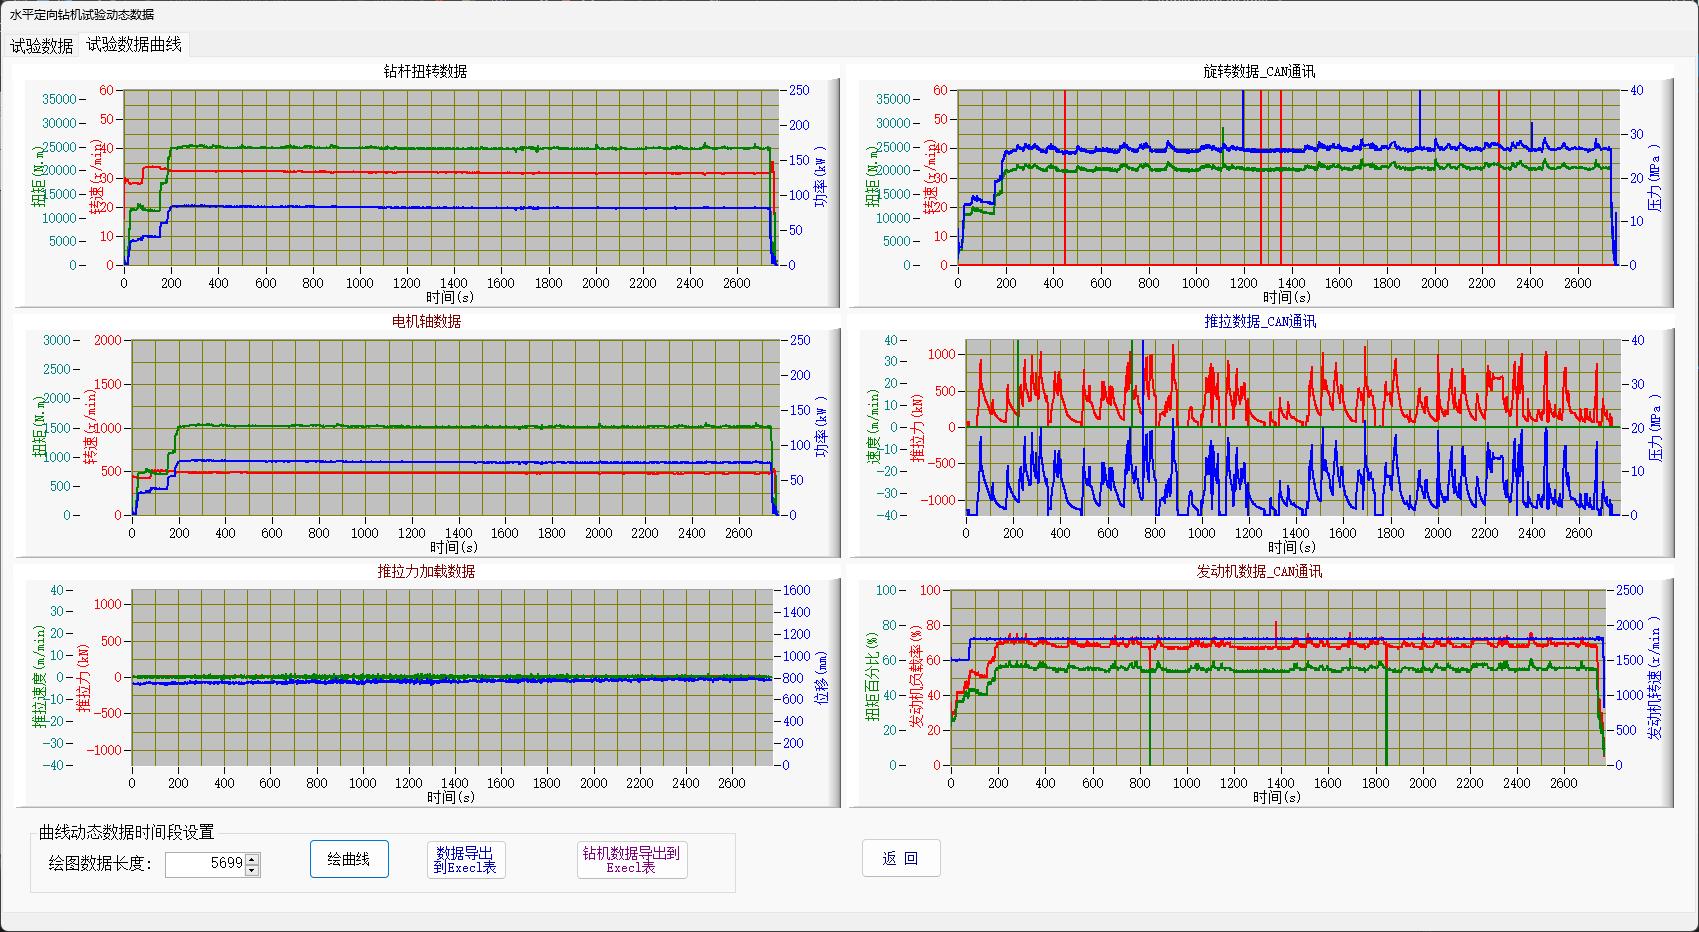Click inside the 推拉力加载数据 chart plot area
Viewport: 1699px width, 932px height.
point(454,677)
